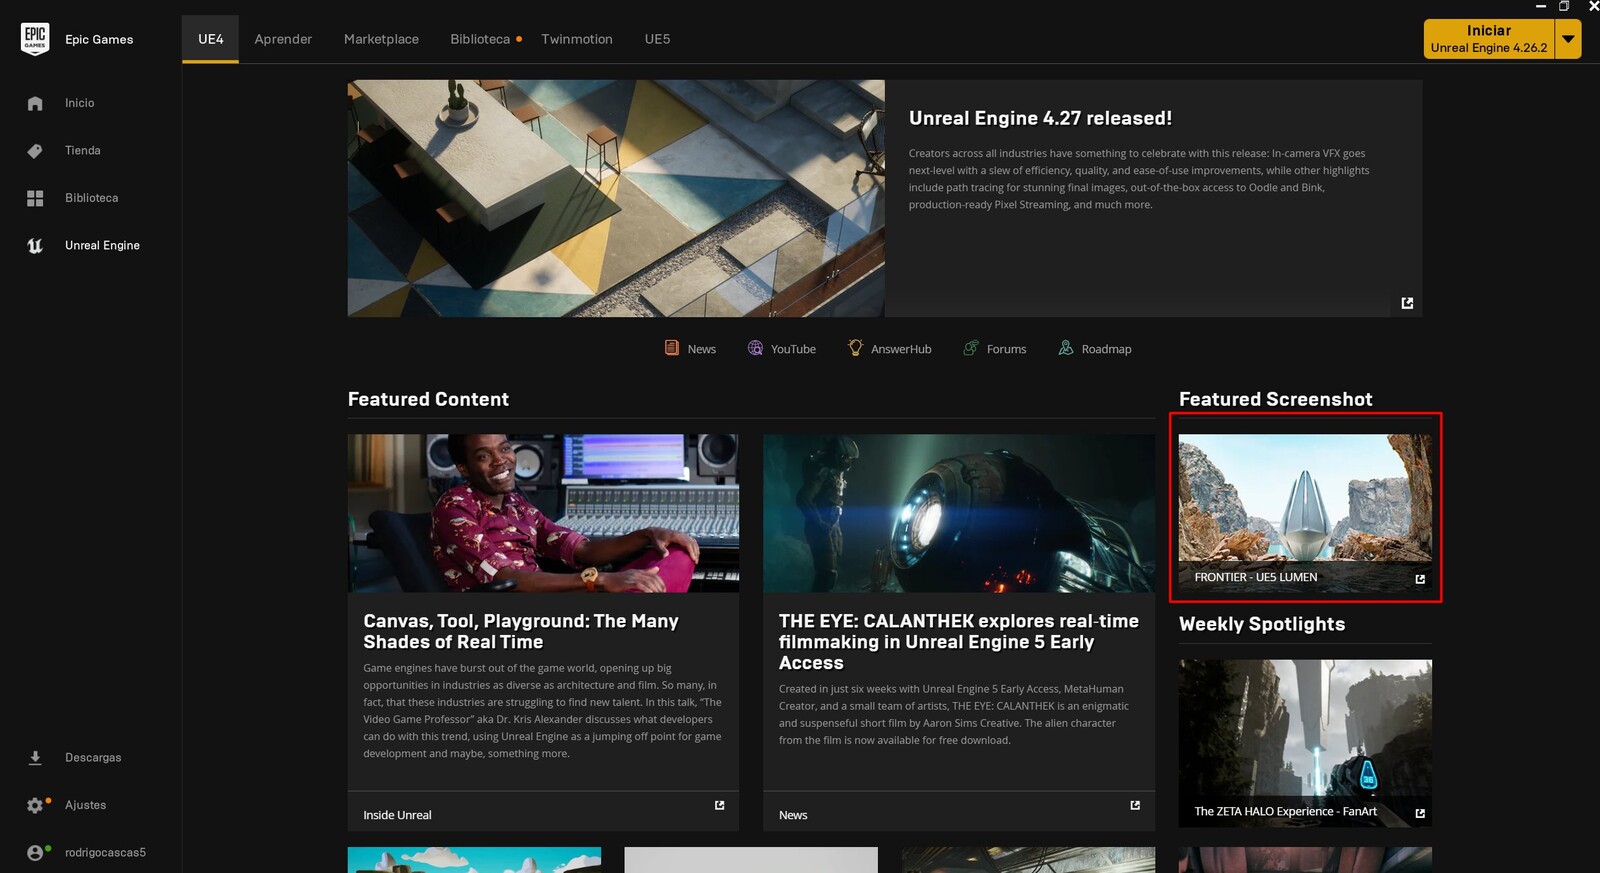Open the Forums link text

coord(1006,349)
